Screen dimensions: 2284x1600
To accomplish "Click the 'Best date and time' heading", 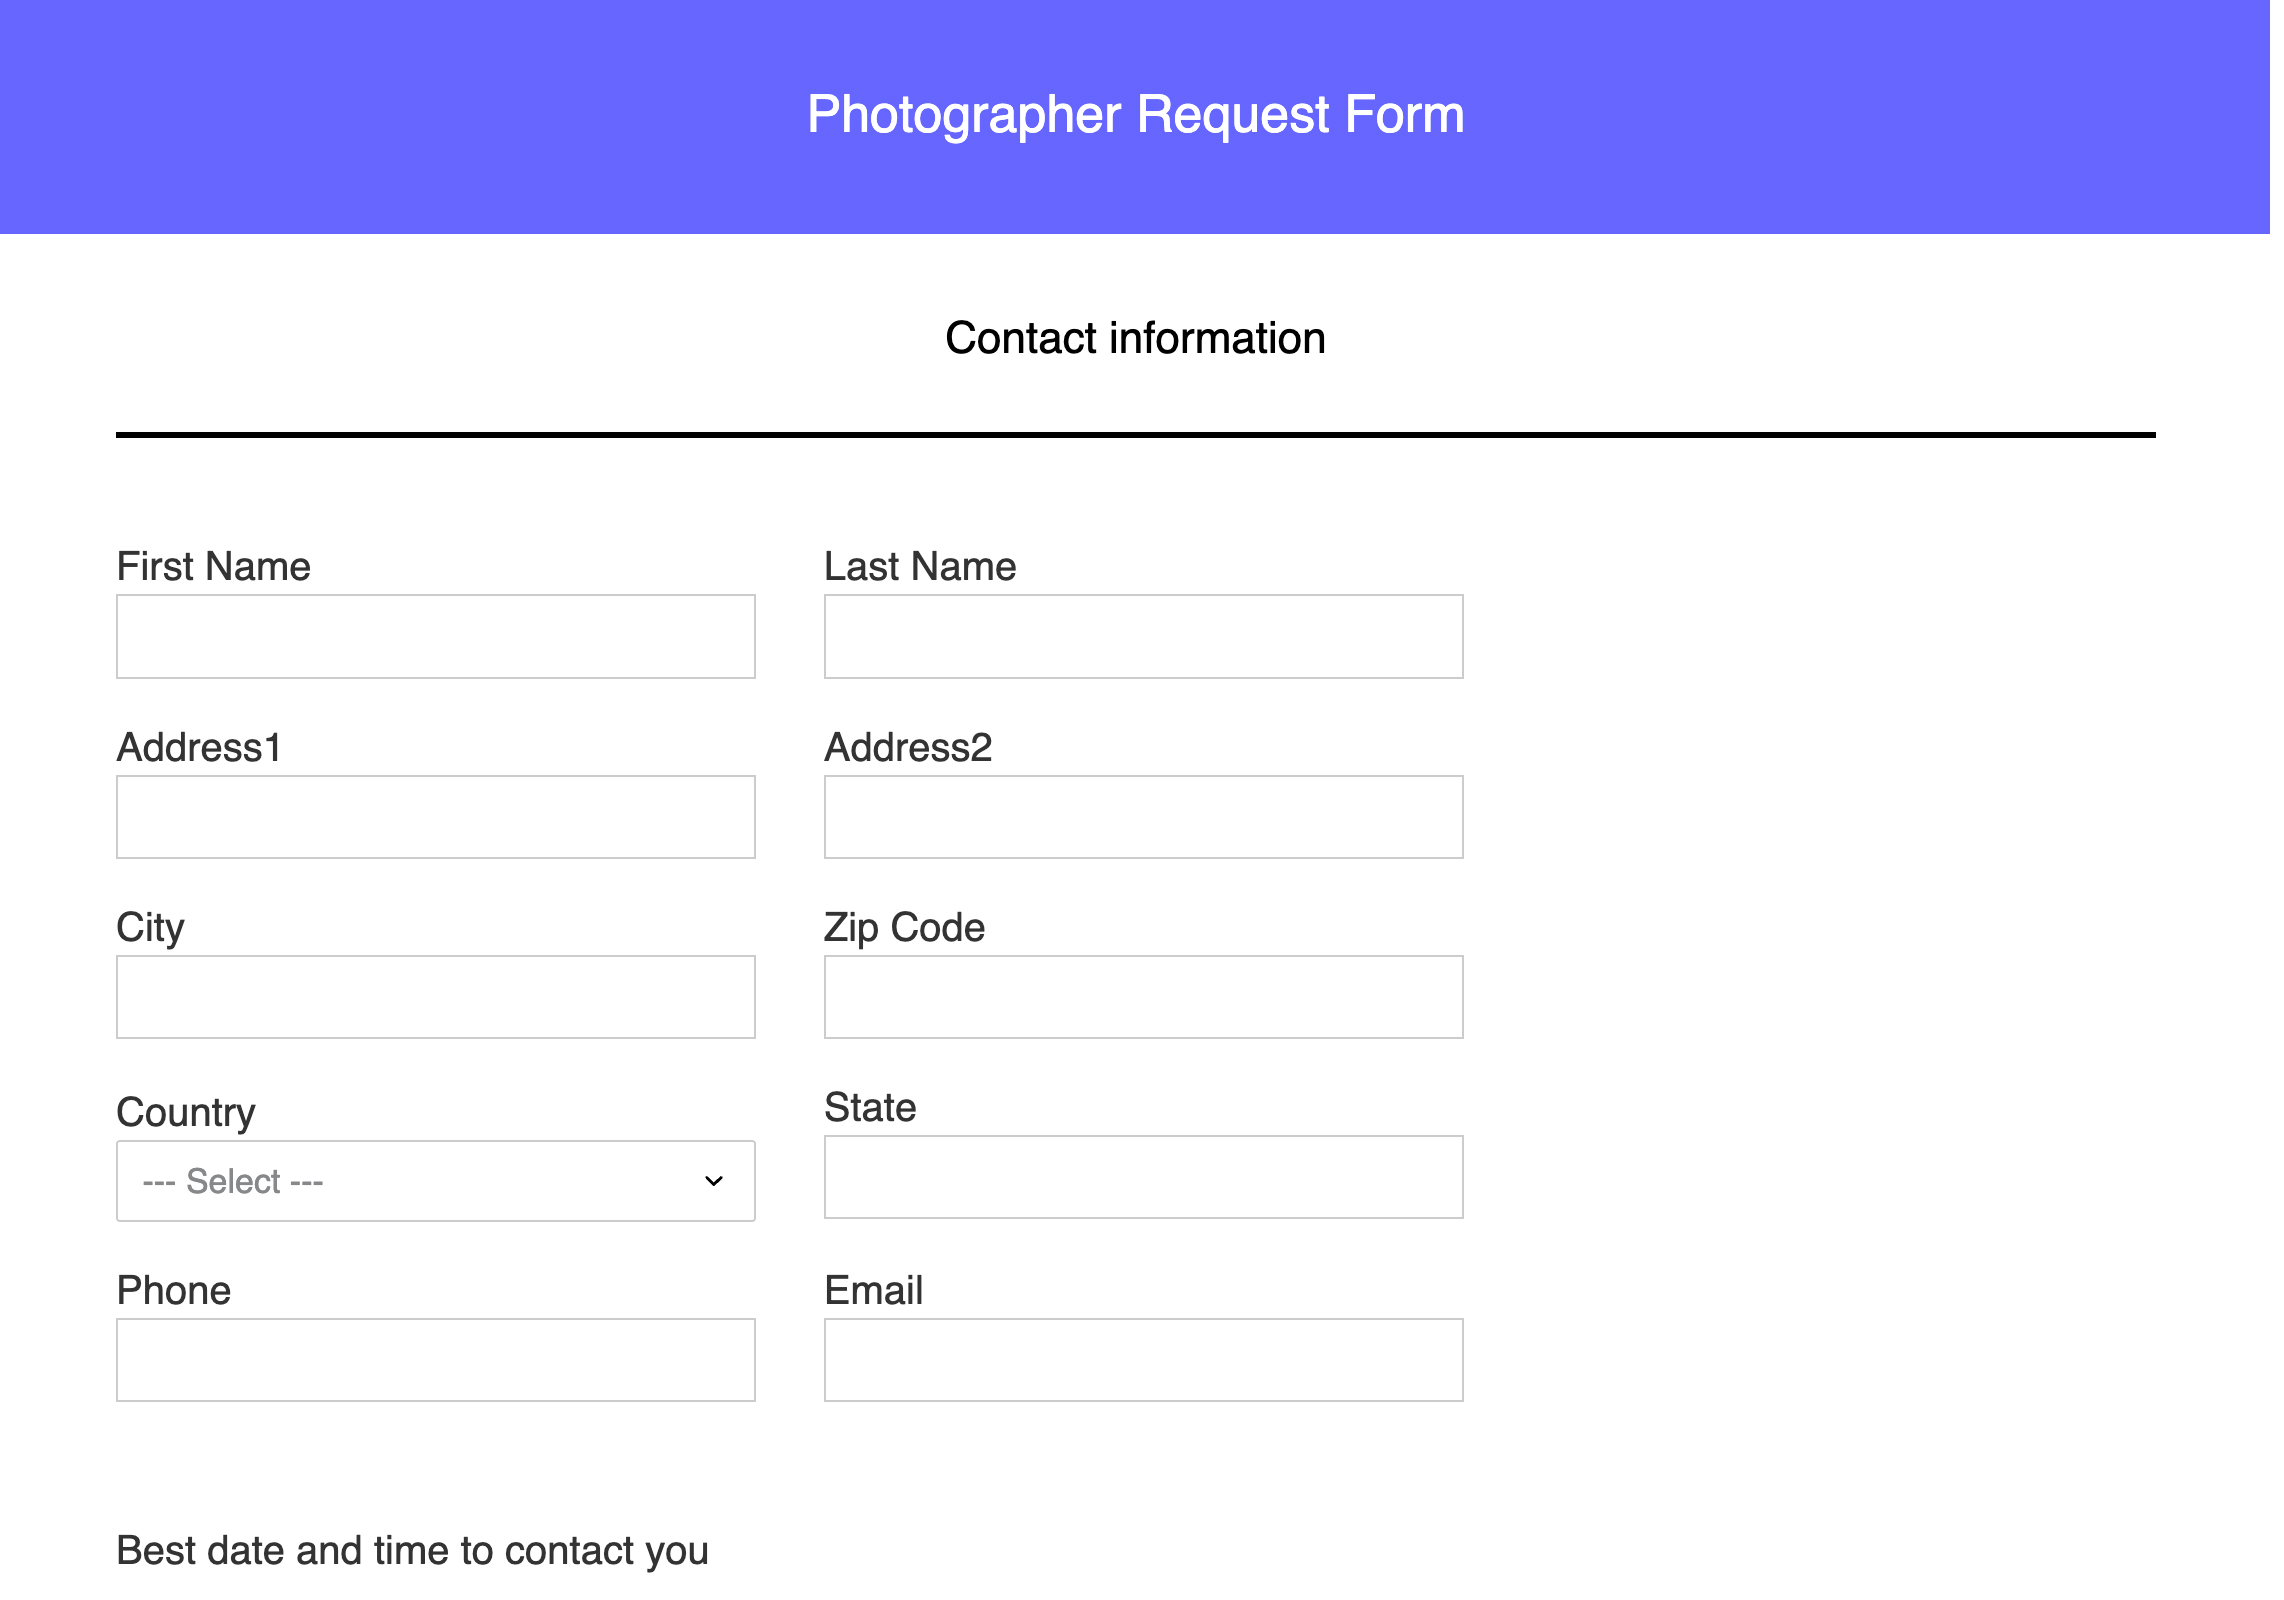I will [x=412, y=1550].
